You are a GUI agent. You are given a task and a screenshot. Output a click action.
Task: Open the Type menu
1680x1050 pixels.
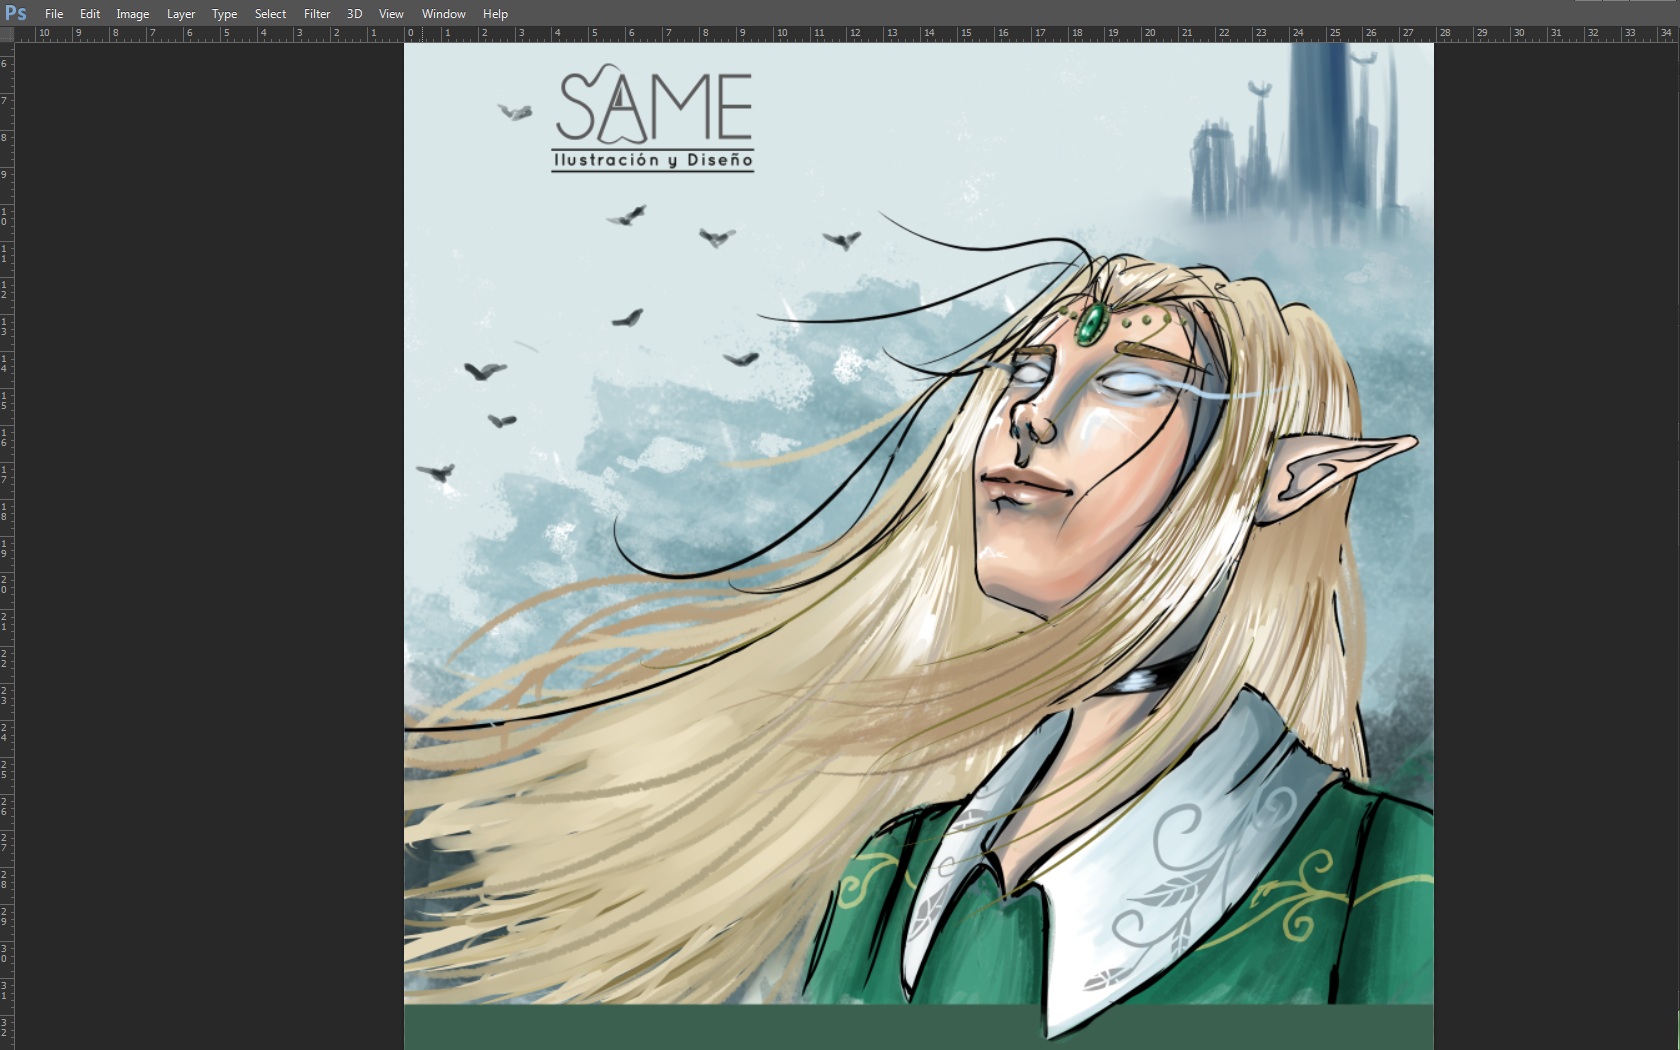(x=224, y=14)
